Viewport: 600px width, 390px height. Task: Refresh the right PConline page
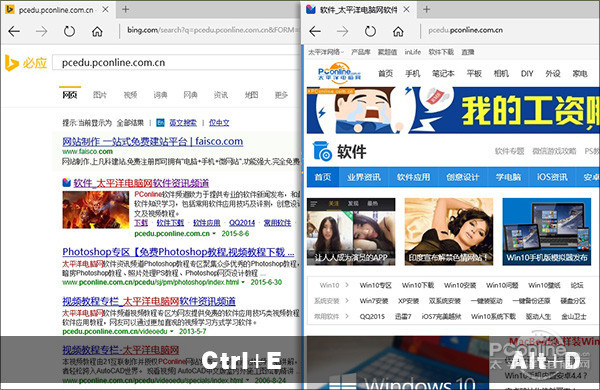[370, 31]
